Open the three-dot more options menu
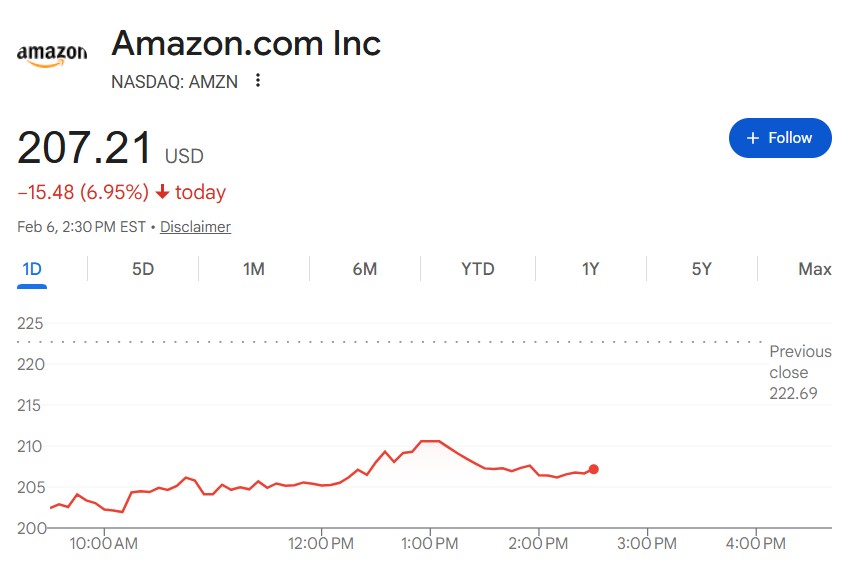Screen dimensions: 849x579 pyautogui.click(x=258, y=81)
